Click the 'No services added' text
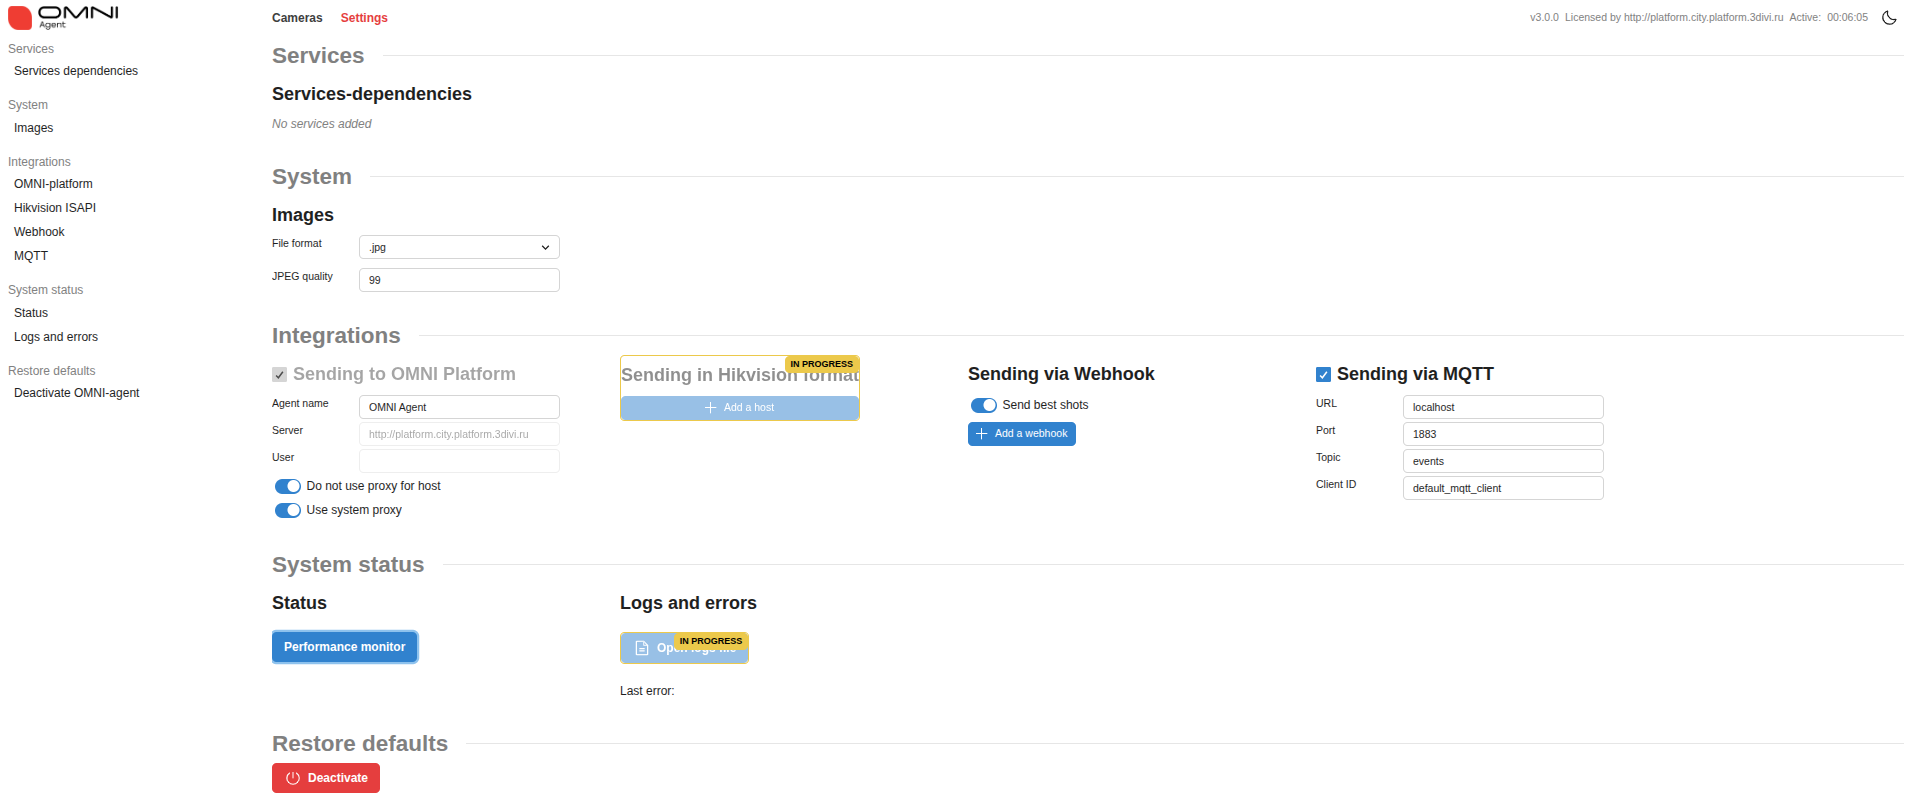1906x804 pixels. pos(322,124)
